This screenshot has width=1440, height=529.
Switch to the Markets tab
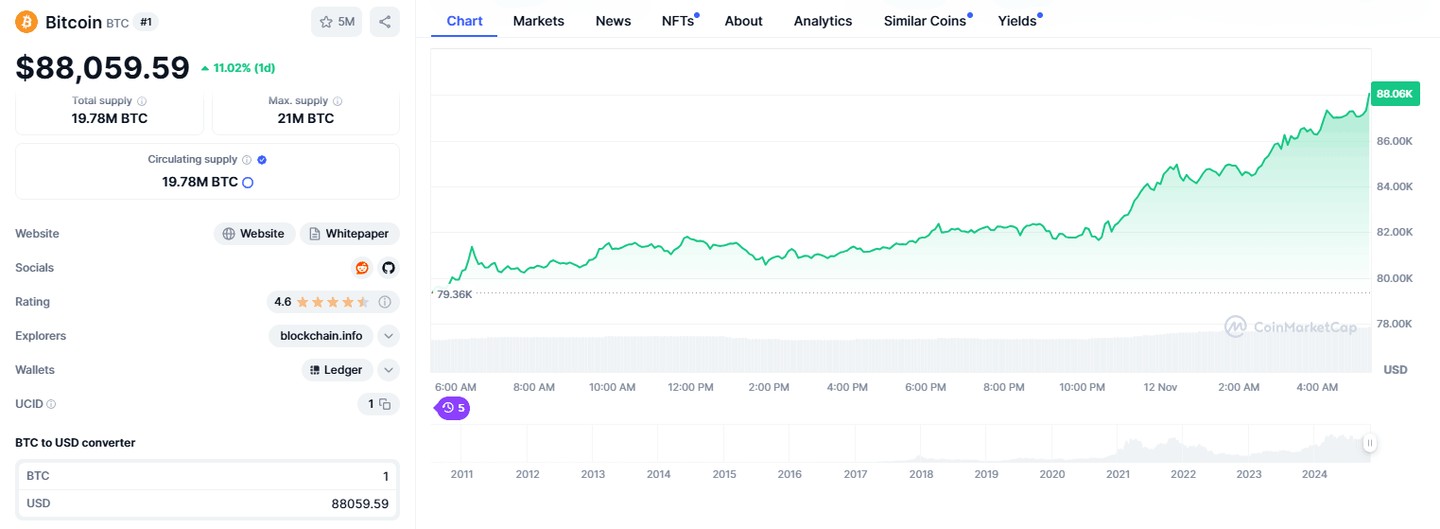point(539,21)
